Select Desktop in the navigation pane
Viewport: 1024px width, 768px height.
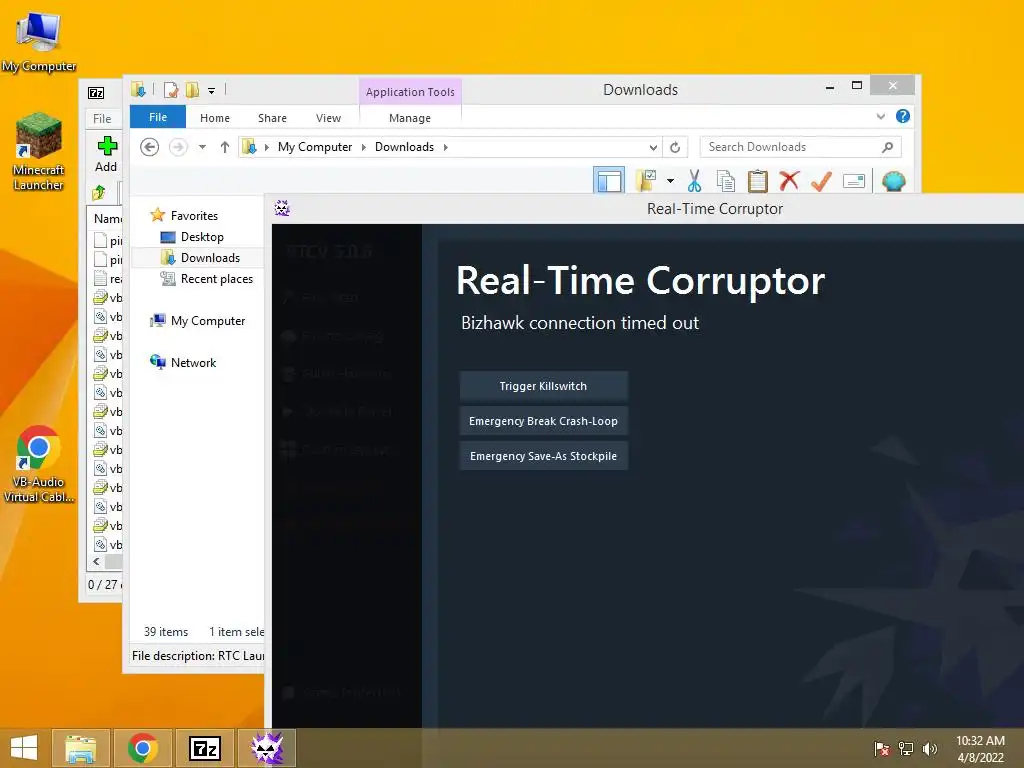click(x=202, y=236)
